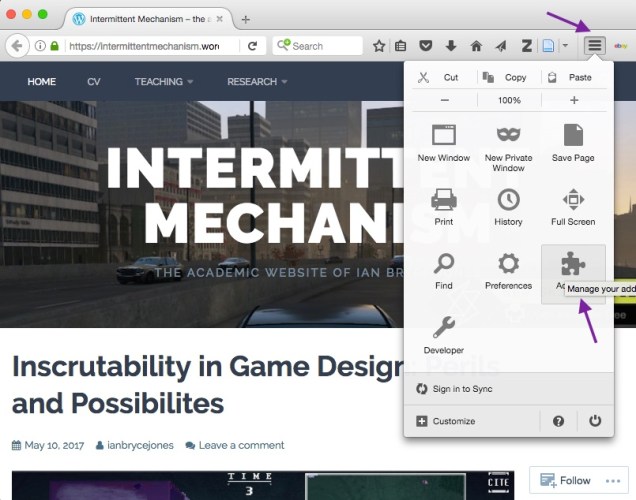Click the Search input field

(324, 46)
